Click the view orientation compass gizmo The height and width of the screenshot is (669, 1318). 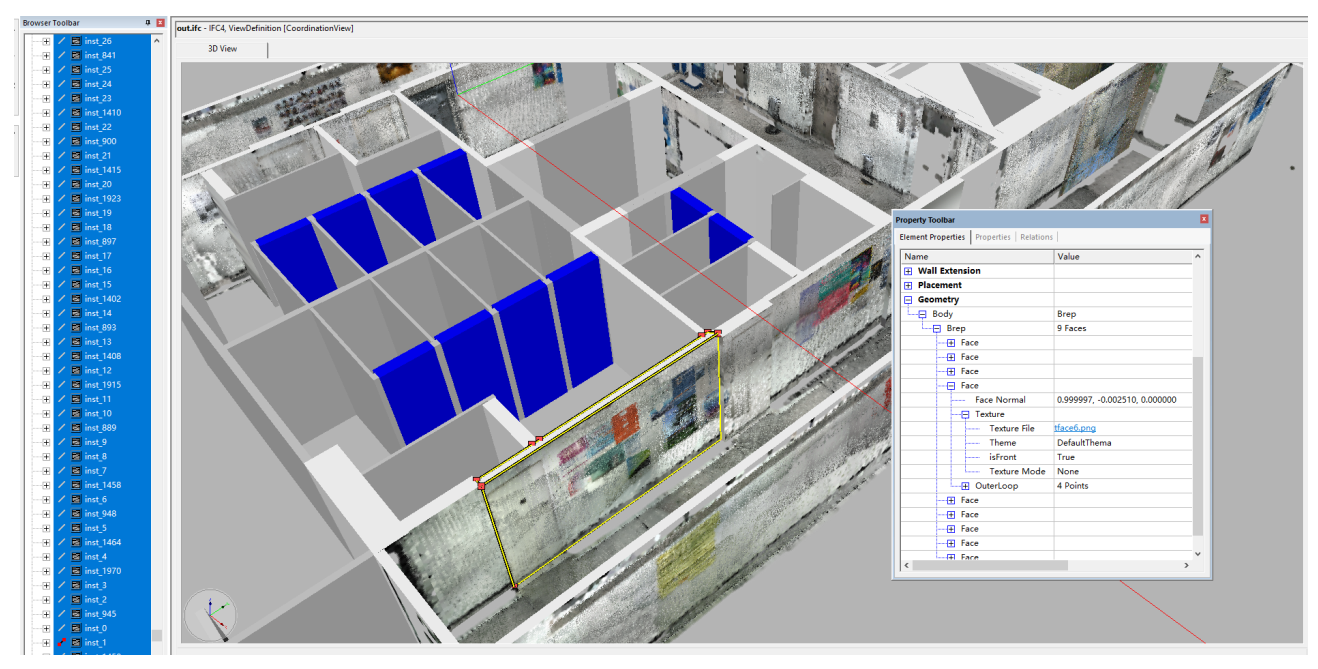tap(210, 615)
